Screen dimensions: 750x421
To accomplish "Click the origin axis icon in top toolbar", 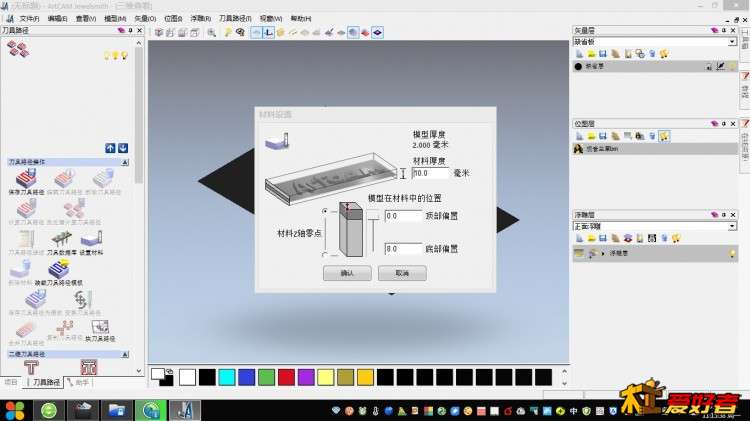I will click(268, 33).
